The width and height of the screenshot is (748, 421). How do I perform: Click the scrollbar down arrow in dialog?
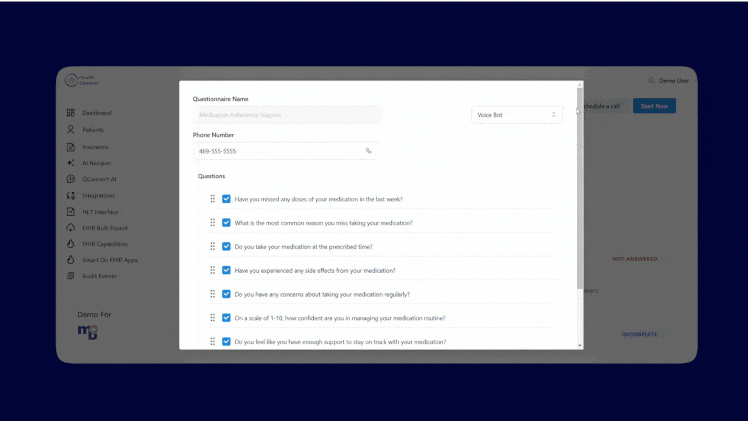(x=580, y=345)
